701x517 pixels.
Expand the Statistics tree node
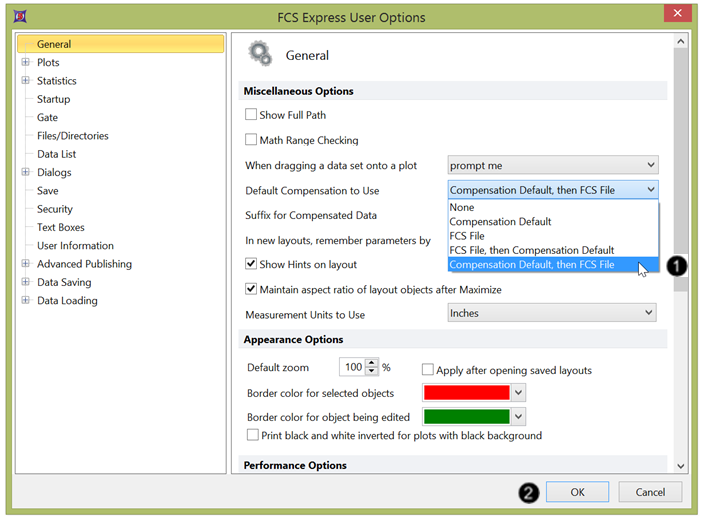pyautogui.click(x=25, y=80)
